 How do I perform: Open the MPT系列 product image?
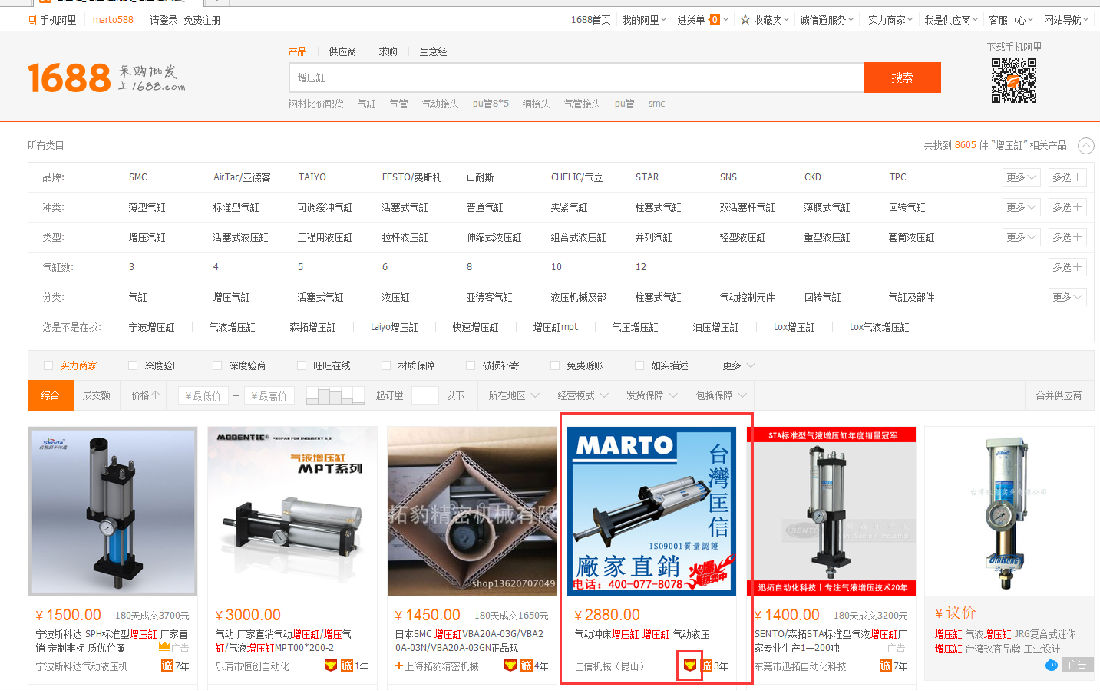click(x=292, y=511)
